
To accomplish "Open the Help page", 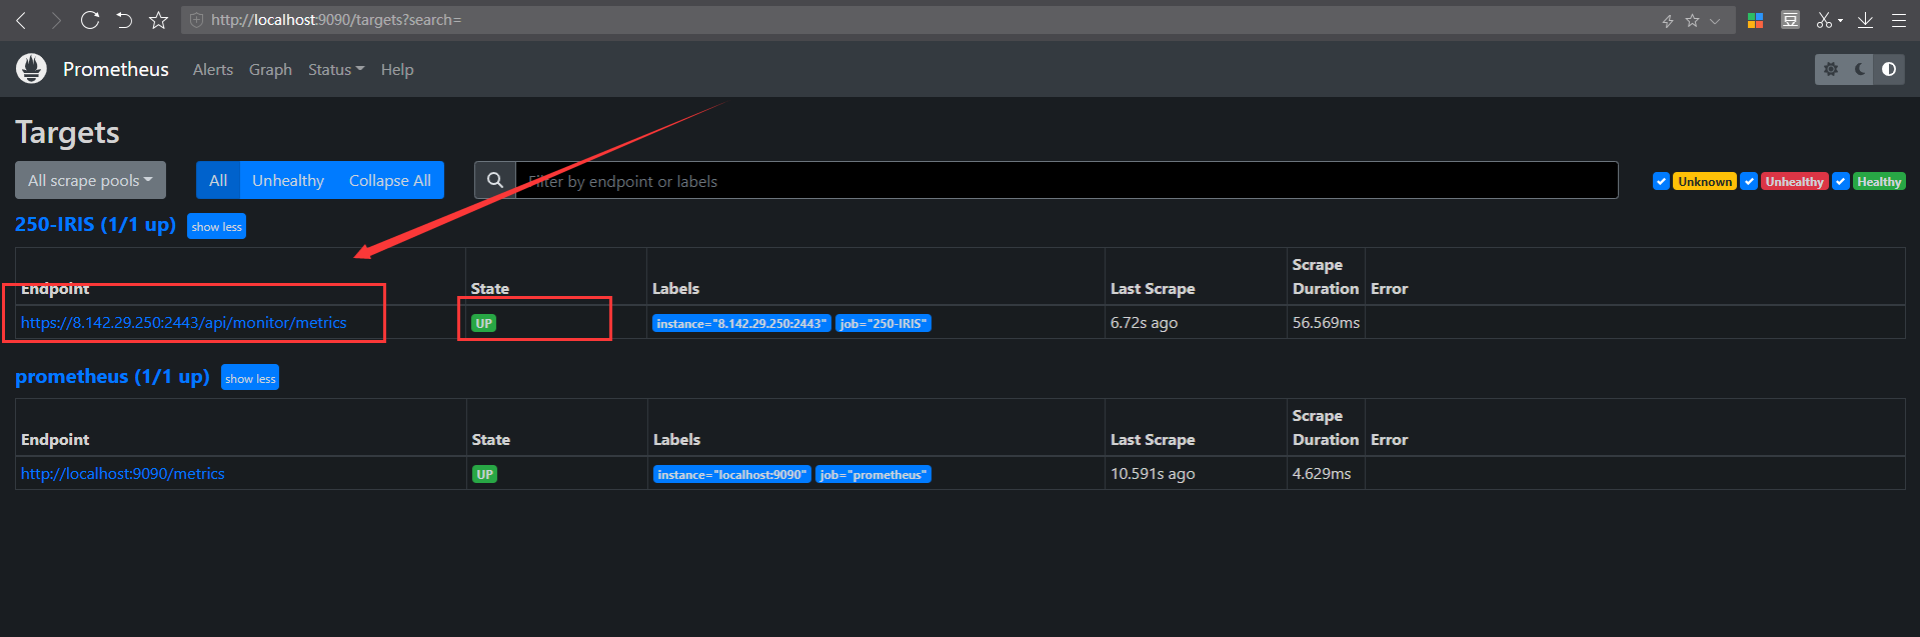I will [397, 69].
